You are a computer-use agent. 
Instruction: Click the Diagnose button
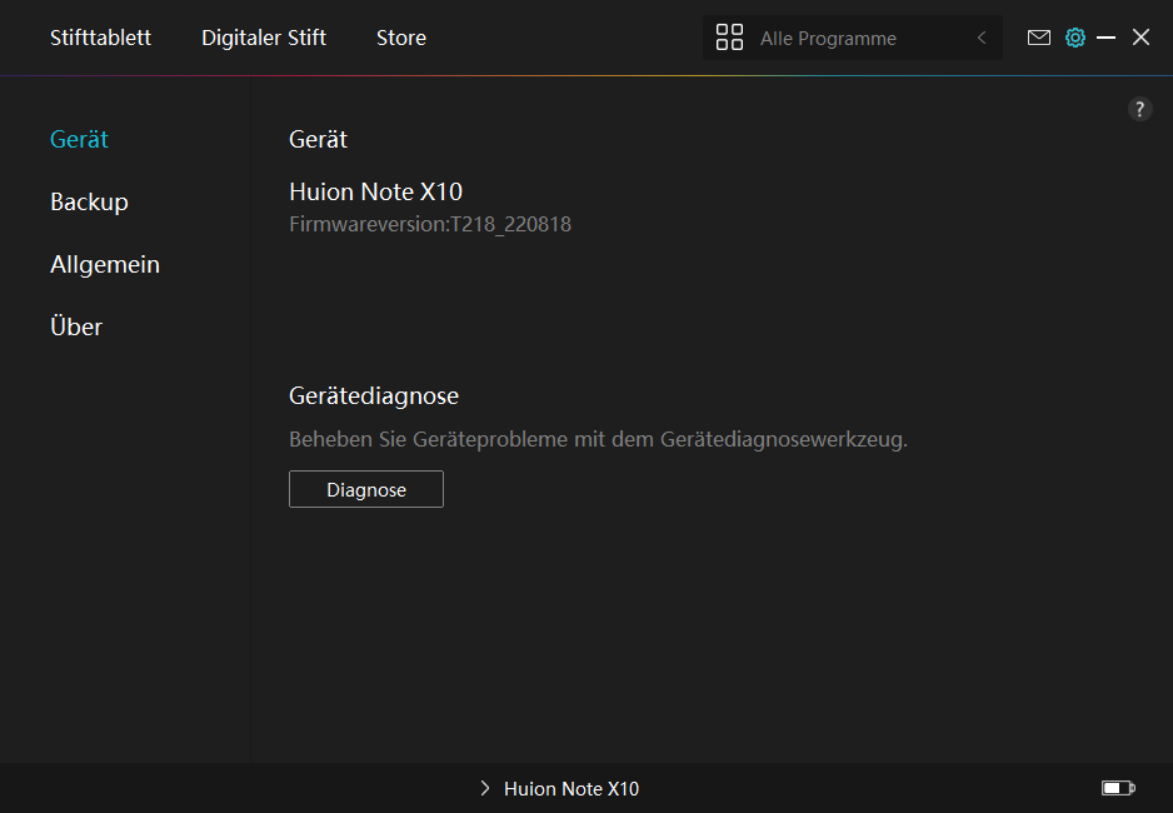366,489
